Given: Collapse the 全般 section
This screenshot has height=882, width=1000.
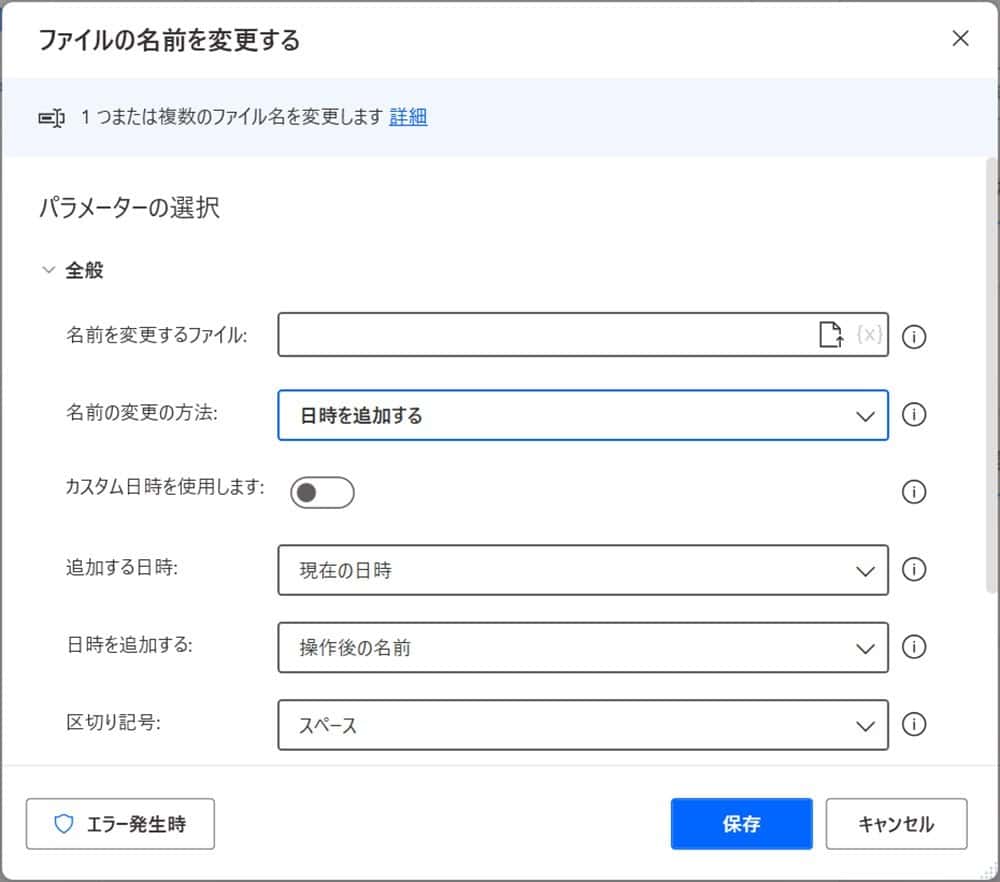Looking at the screenshot, I should (x=47, y=268).
